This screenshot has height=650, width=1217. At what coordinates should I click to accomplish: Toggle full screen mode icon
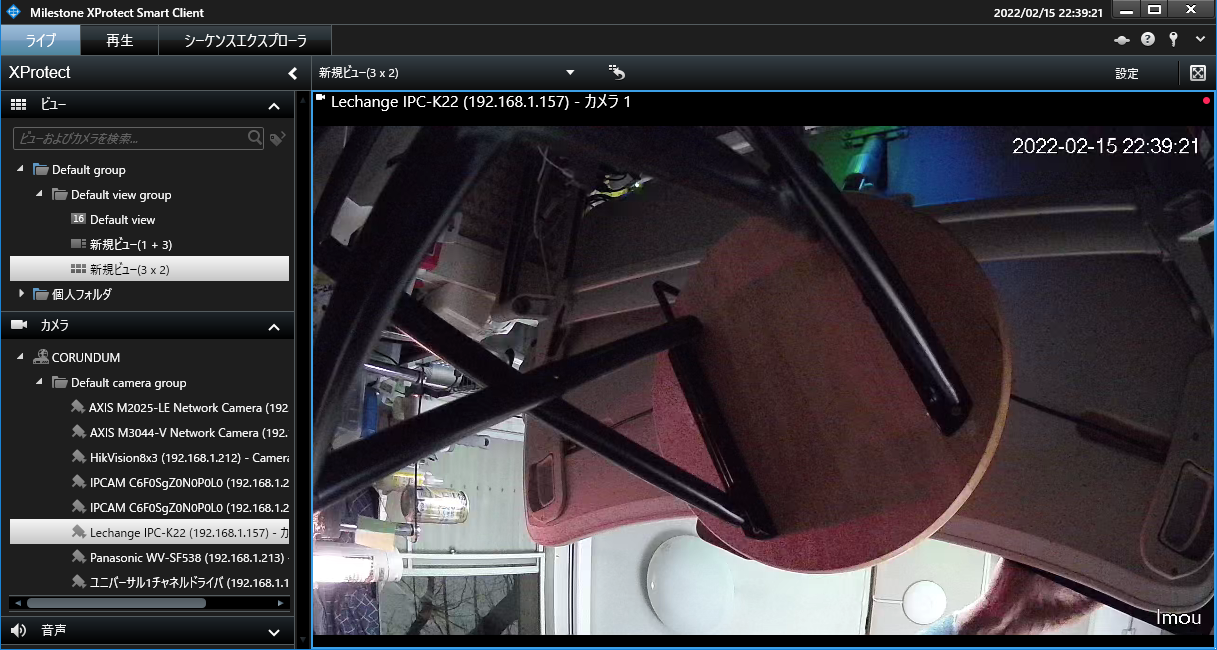[1197, 73]
